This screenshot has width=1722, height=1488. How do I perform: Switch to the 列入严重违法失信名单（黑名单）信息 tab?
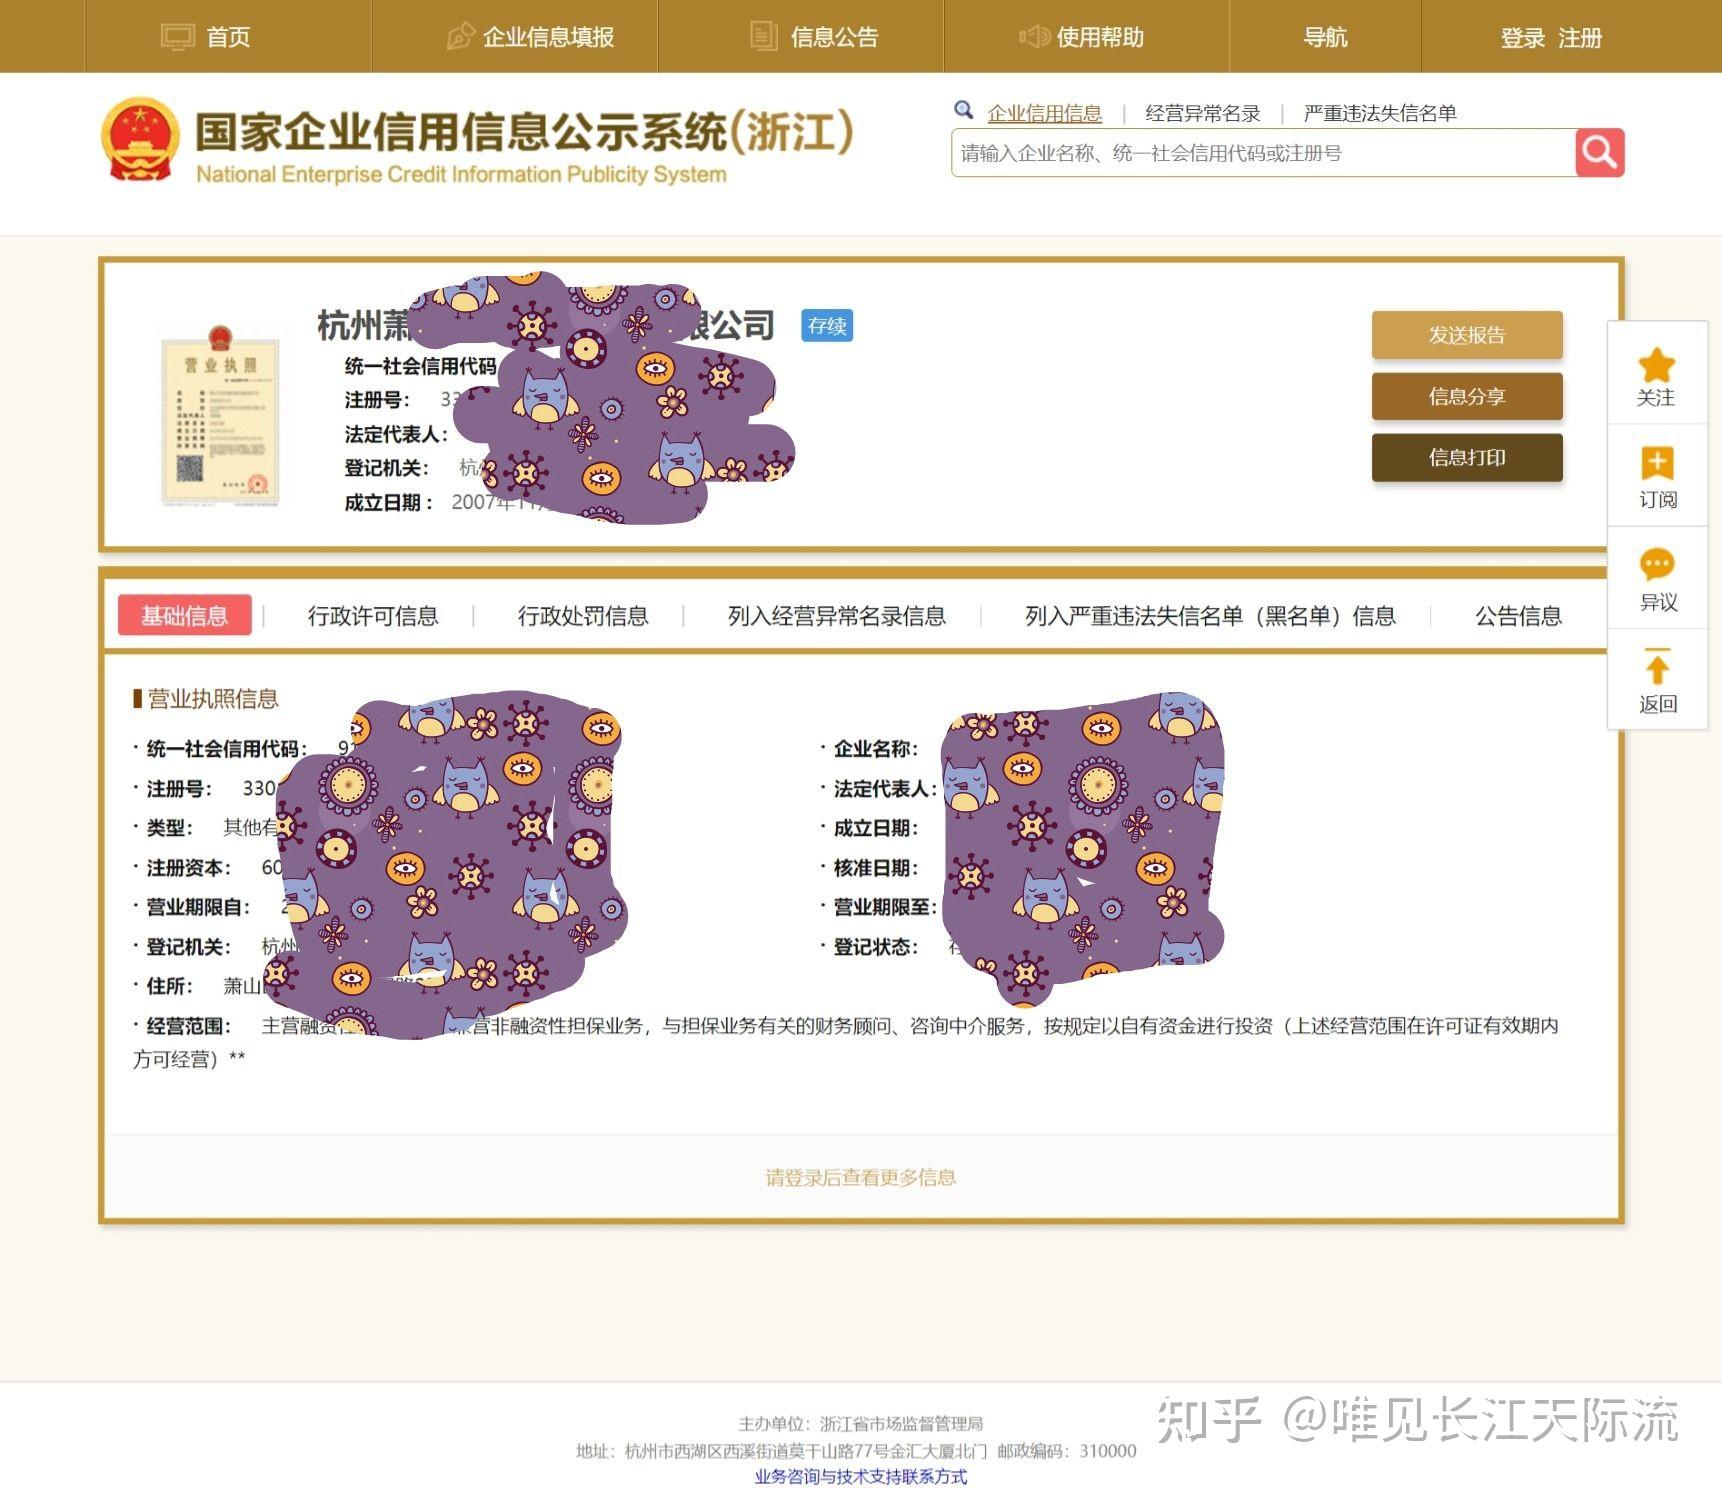pyautogui.click(x=1210, y=616)
